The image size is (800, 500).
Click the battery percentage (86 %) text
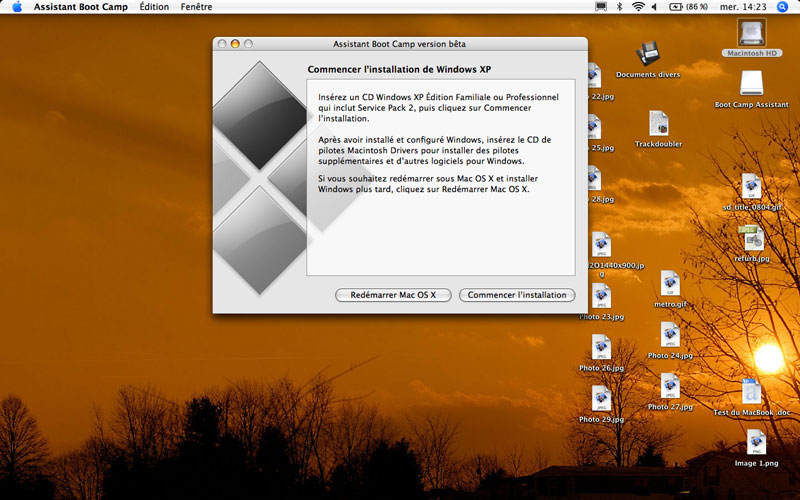click(697, 7)
